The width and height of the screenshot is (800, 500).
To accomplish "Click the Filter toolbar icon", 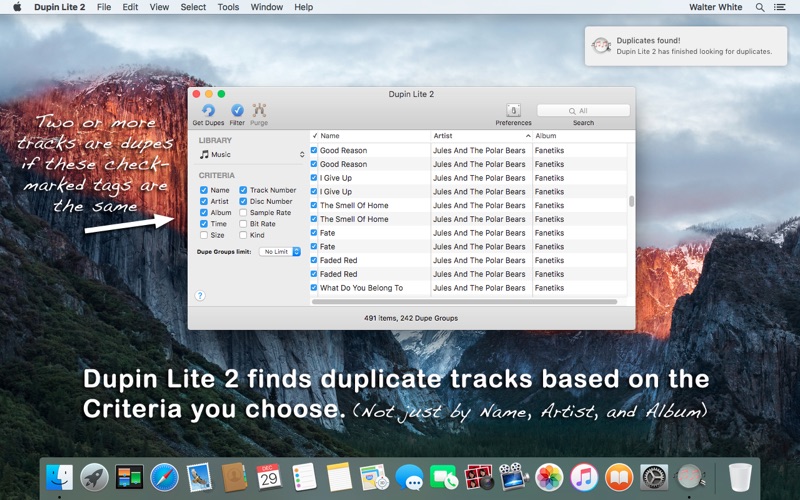I will point(237,111).
